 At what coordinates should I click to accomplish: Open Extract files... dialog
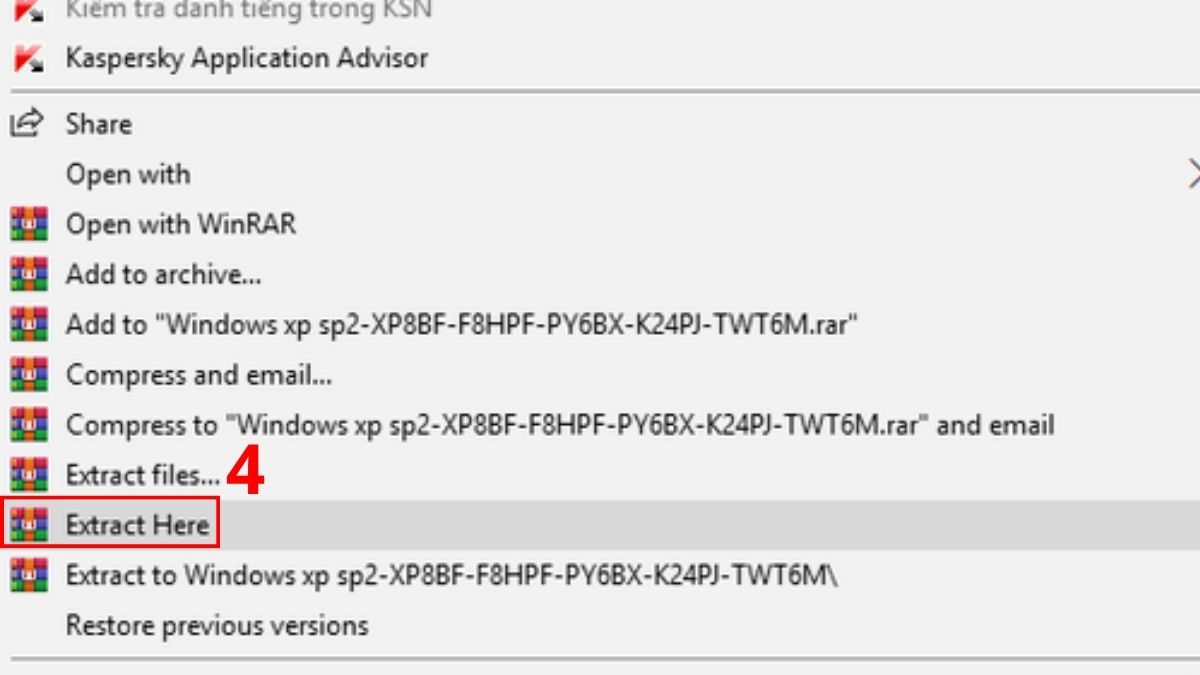[143, 475]
